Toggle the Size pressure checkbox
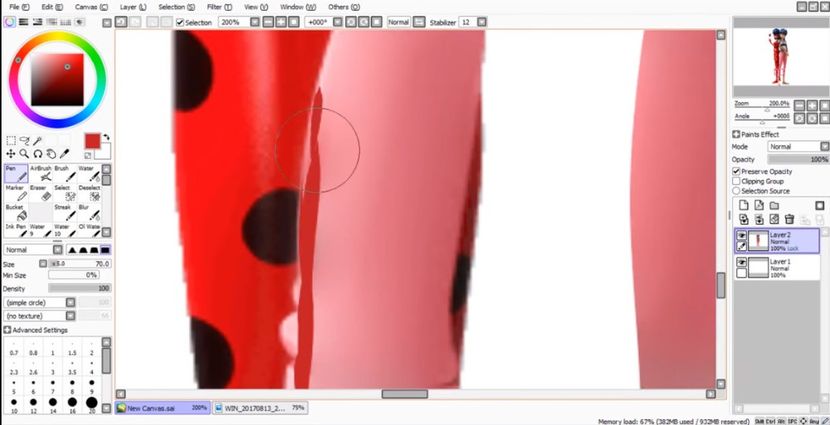 43,264
